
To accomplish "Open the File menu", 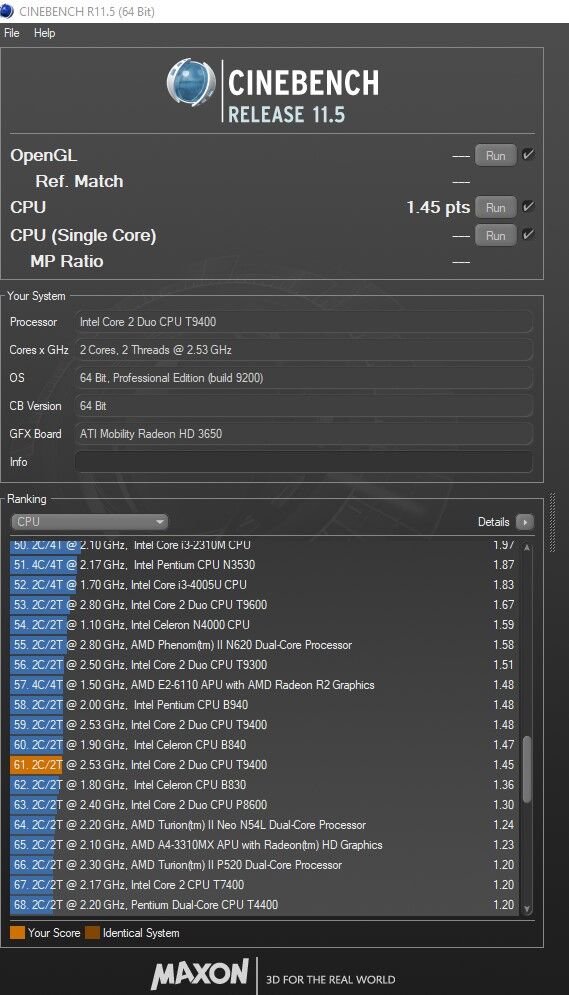I will 11,32.
